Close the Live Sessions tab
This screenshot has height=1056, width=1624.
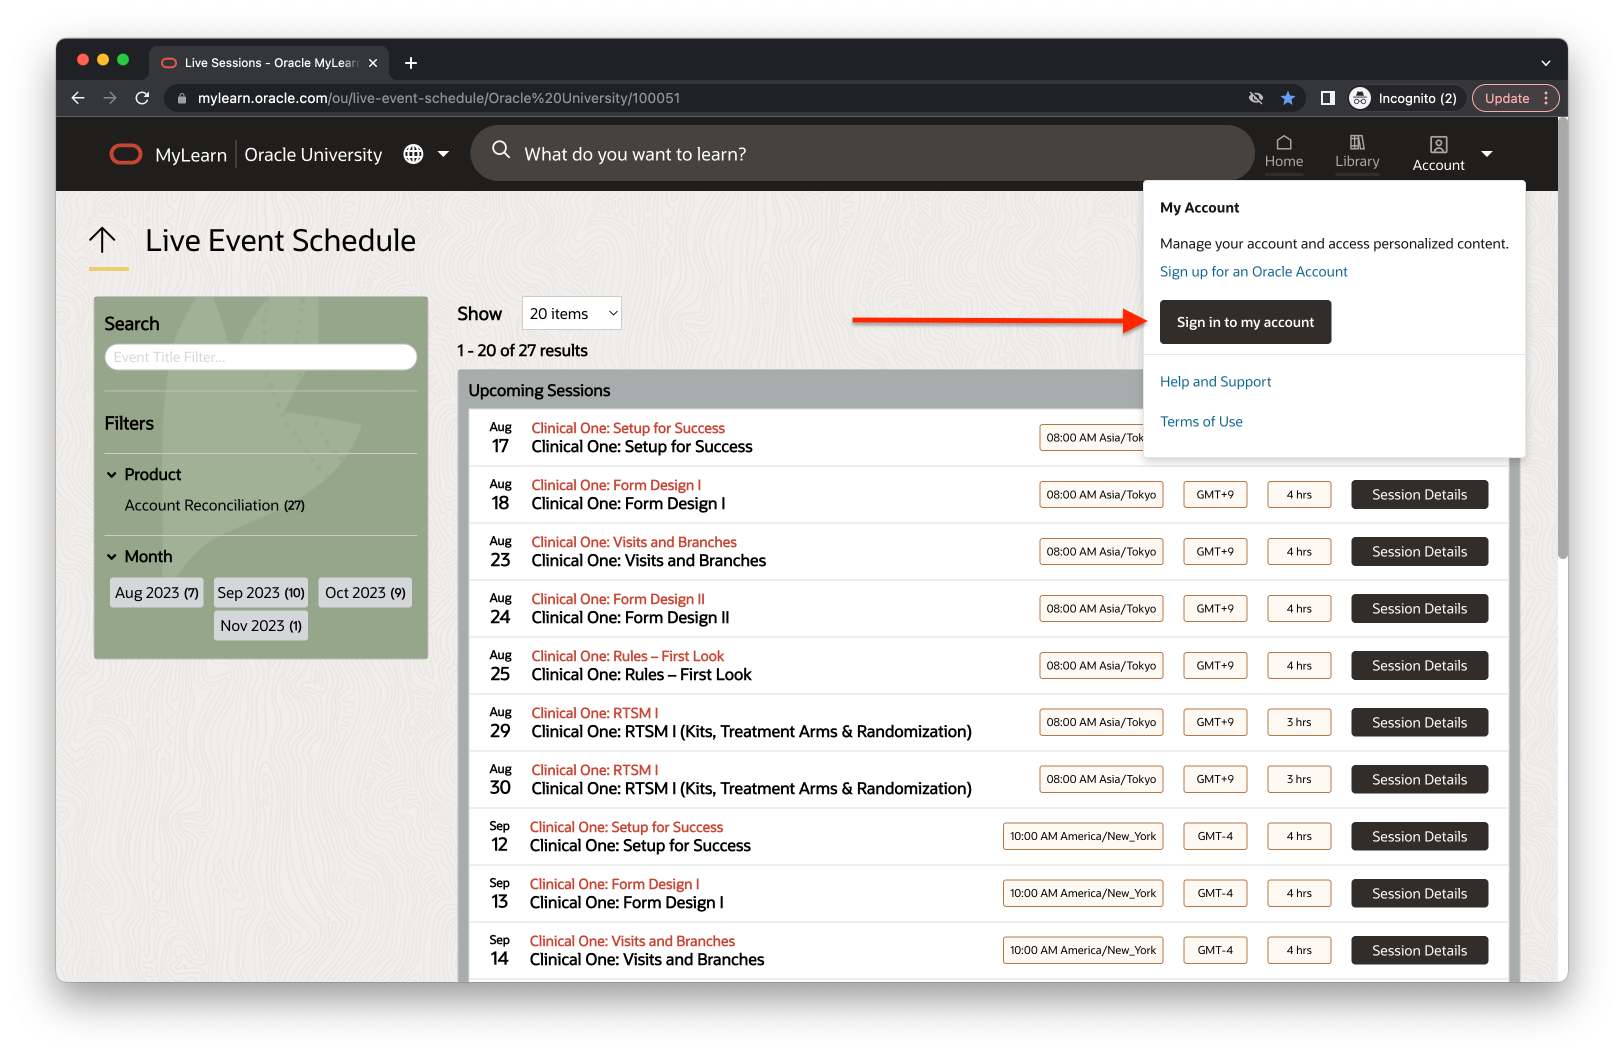[x=373, y=63]
